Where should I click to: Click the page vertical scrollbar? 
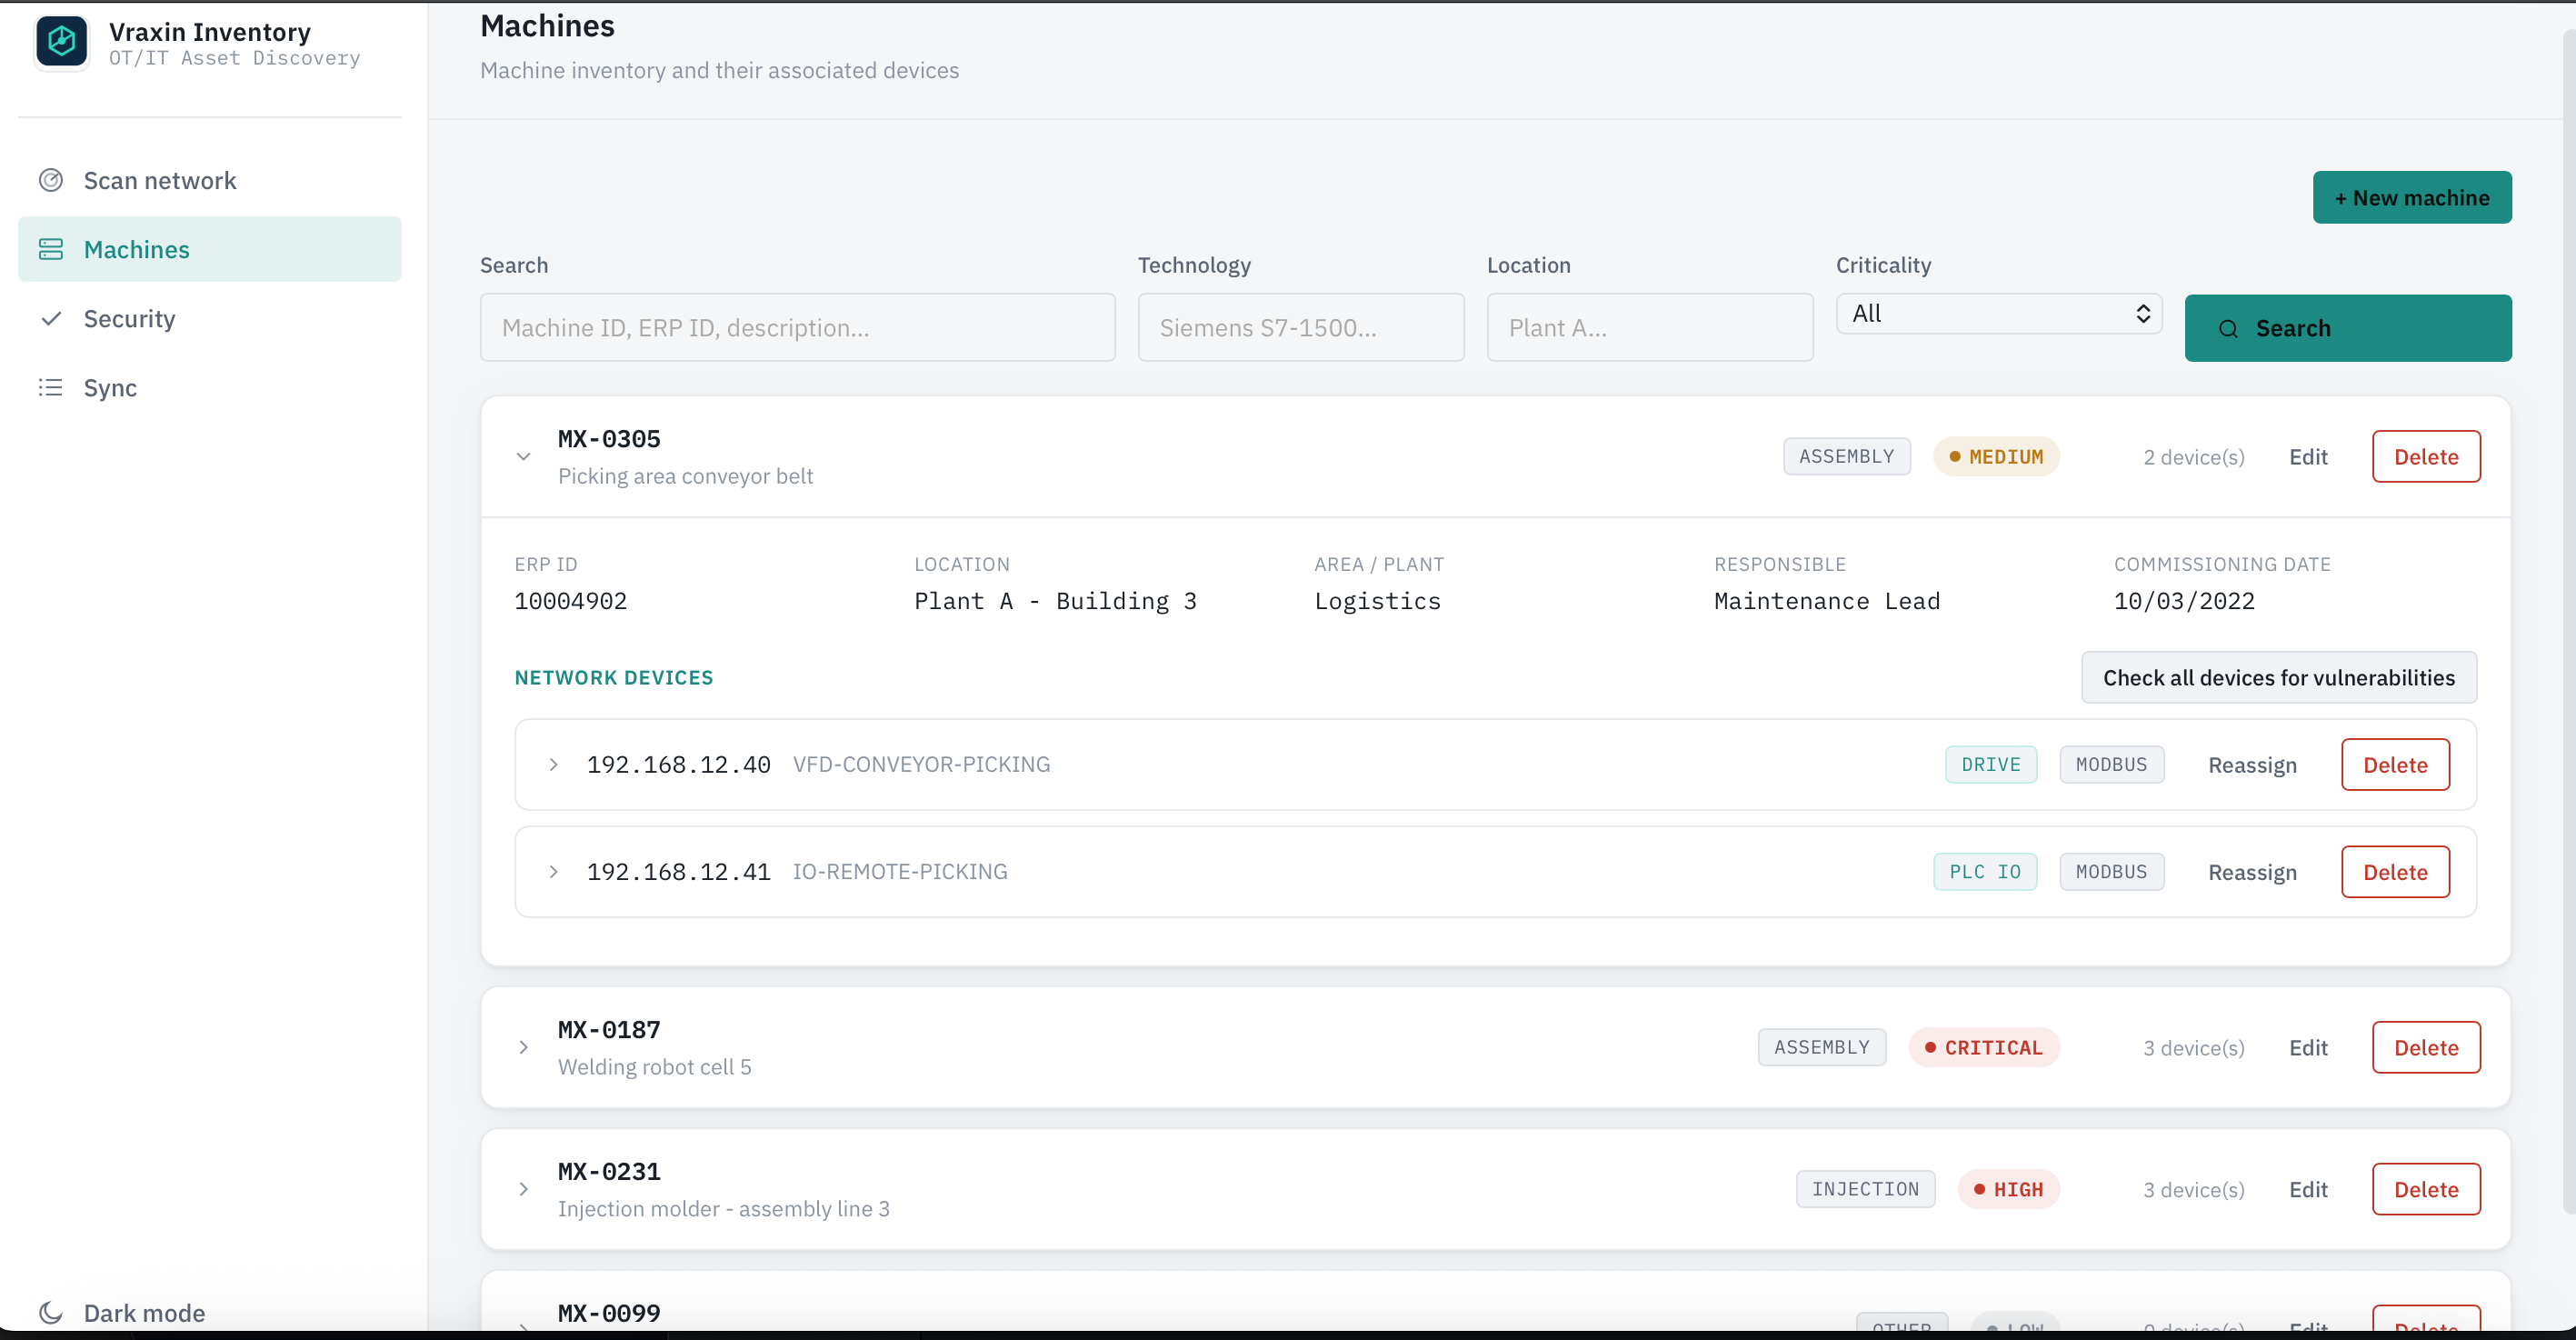[2568, 620]
